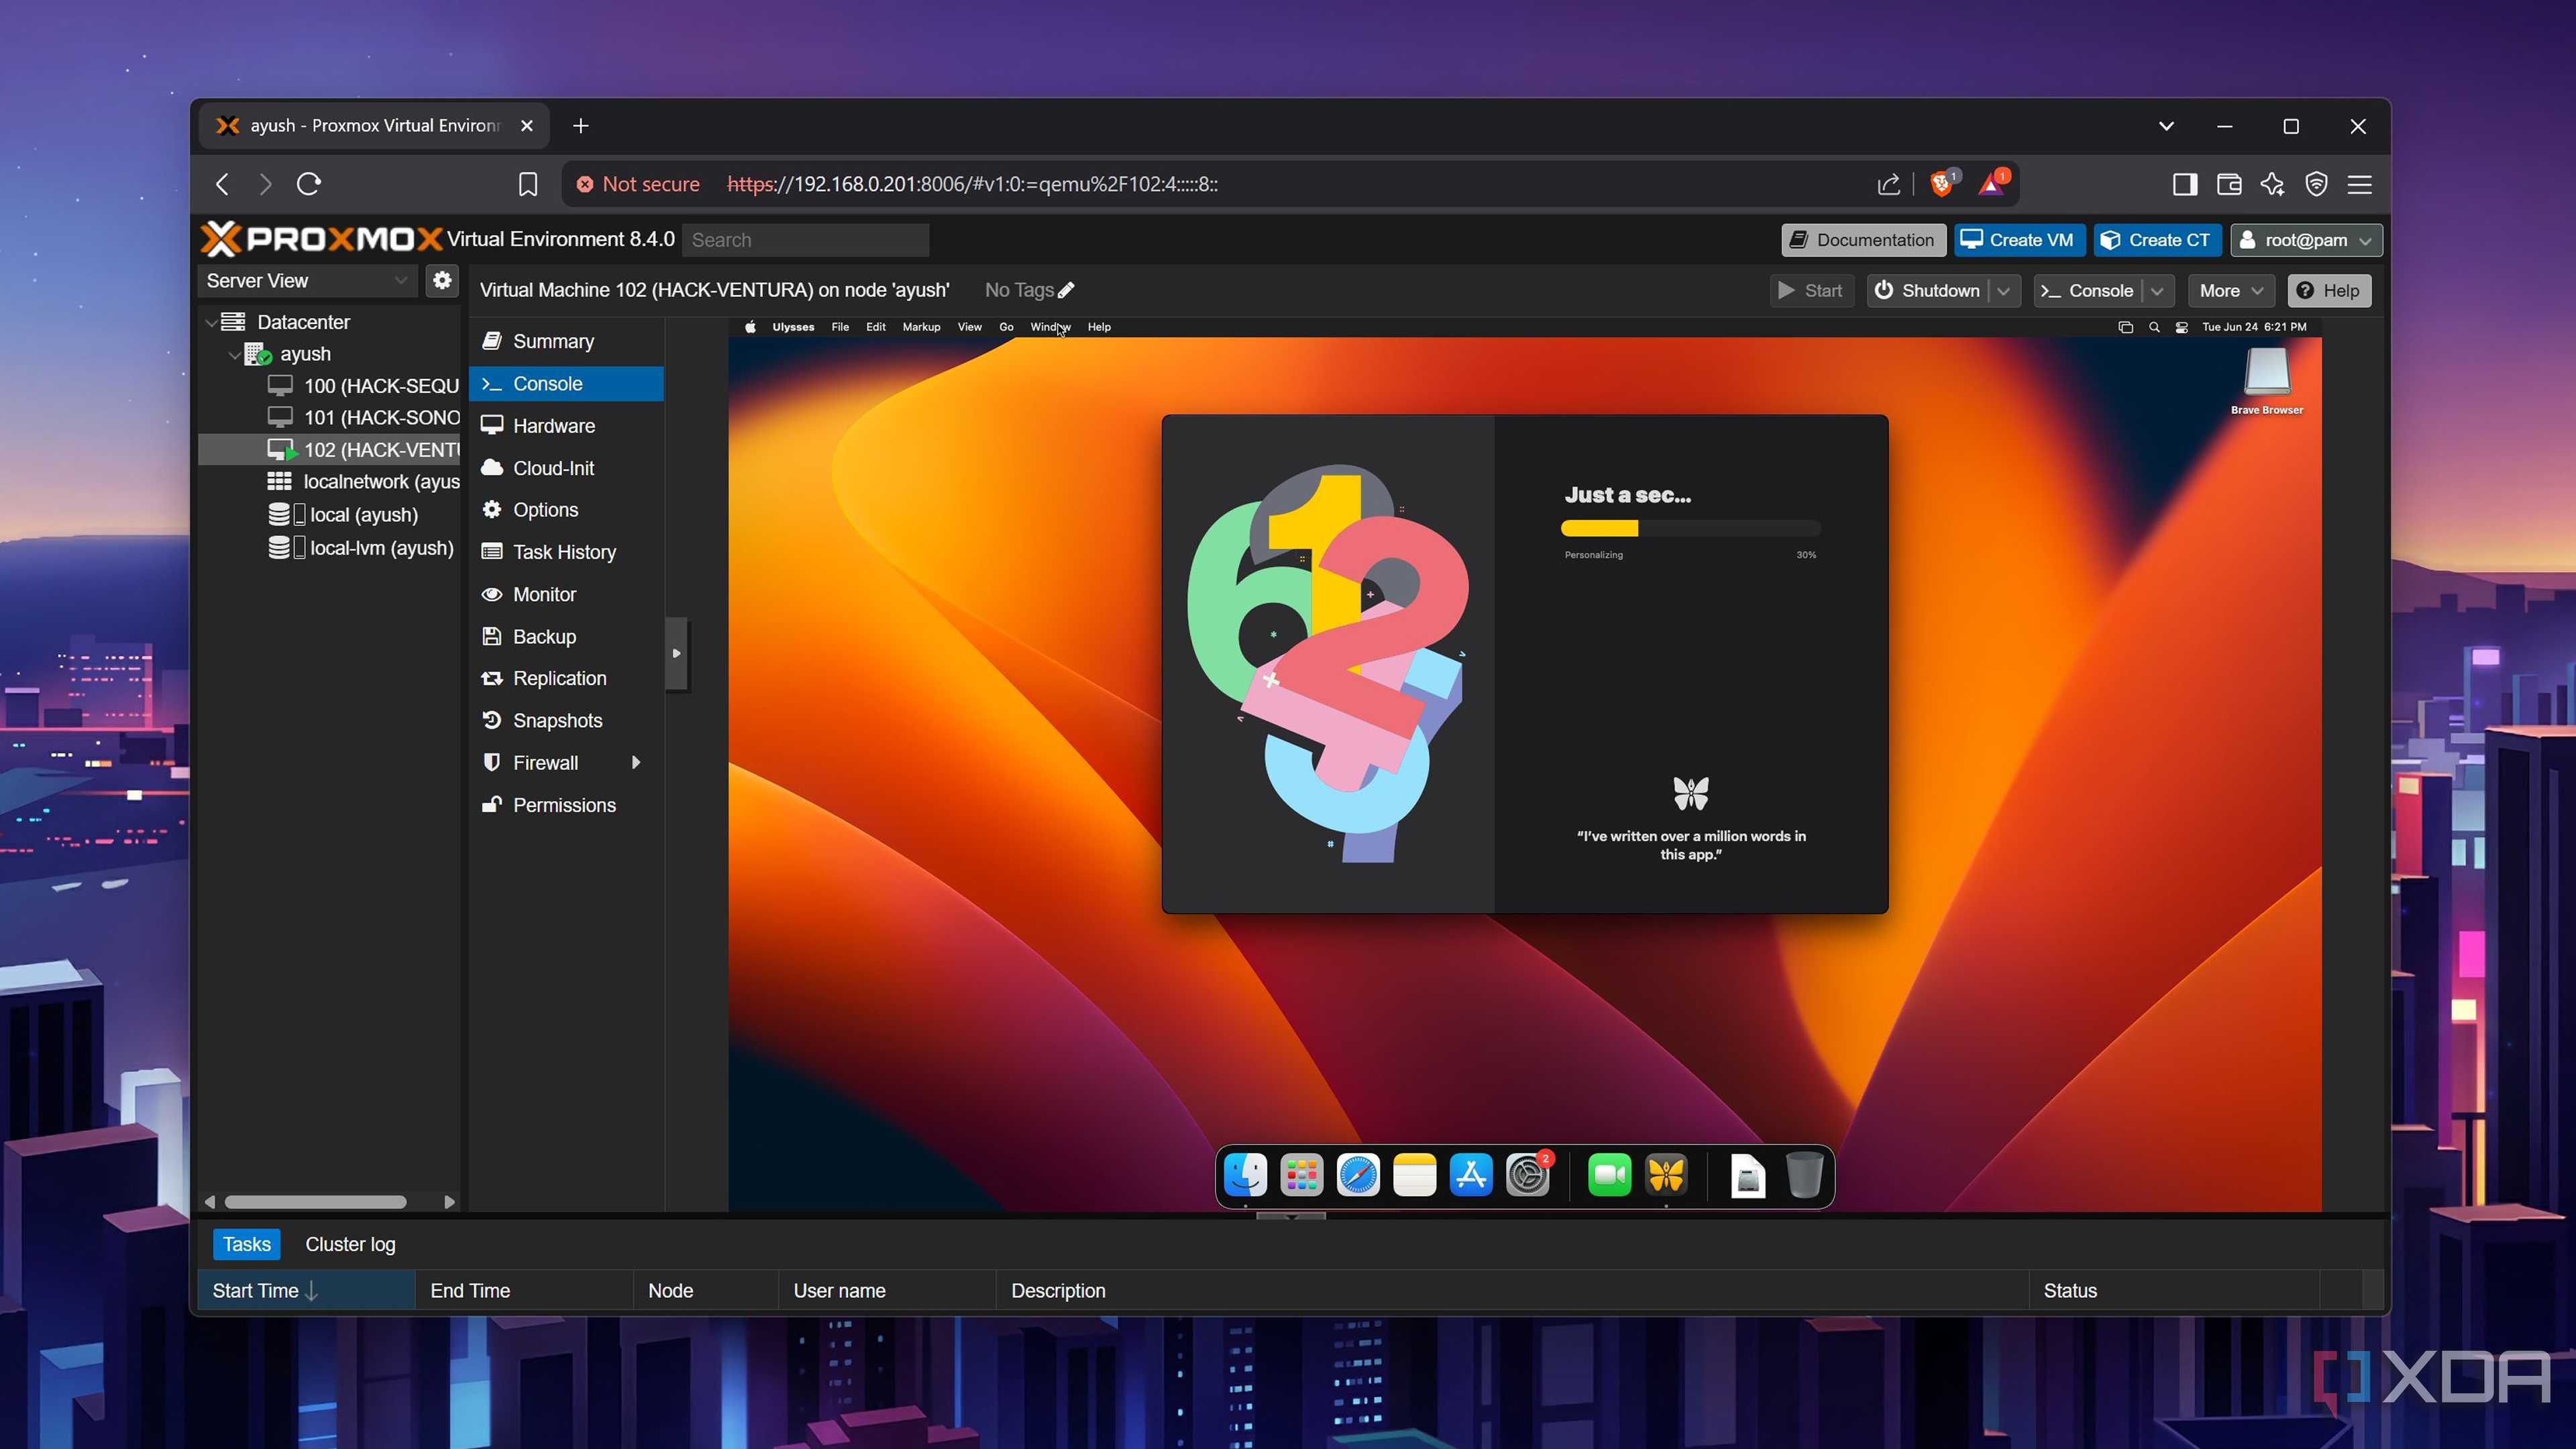Expand the Shutdown options arrow
This screenshot has width=2576, height=1449.
click(x=2004, y=291)
